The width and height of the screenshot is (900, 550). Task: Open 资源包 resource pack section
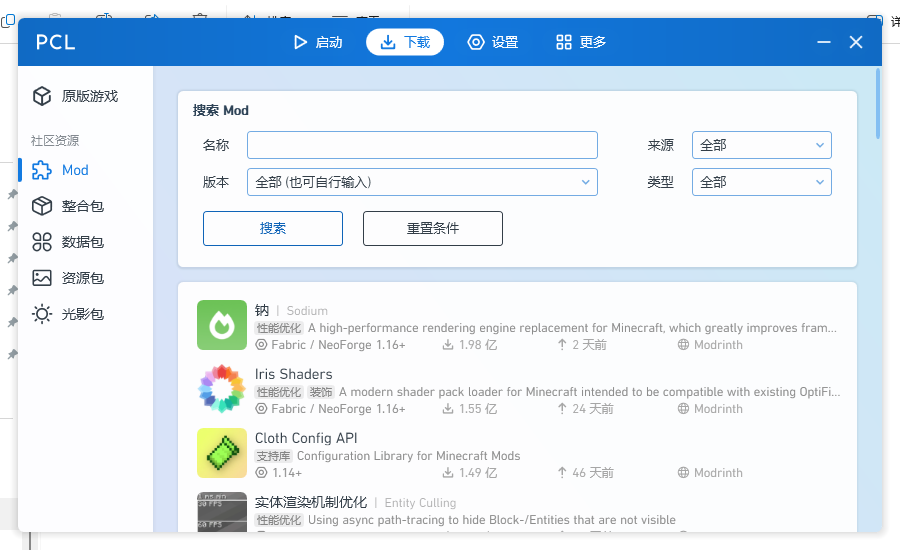coord(86,278)
